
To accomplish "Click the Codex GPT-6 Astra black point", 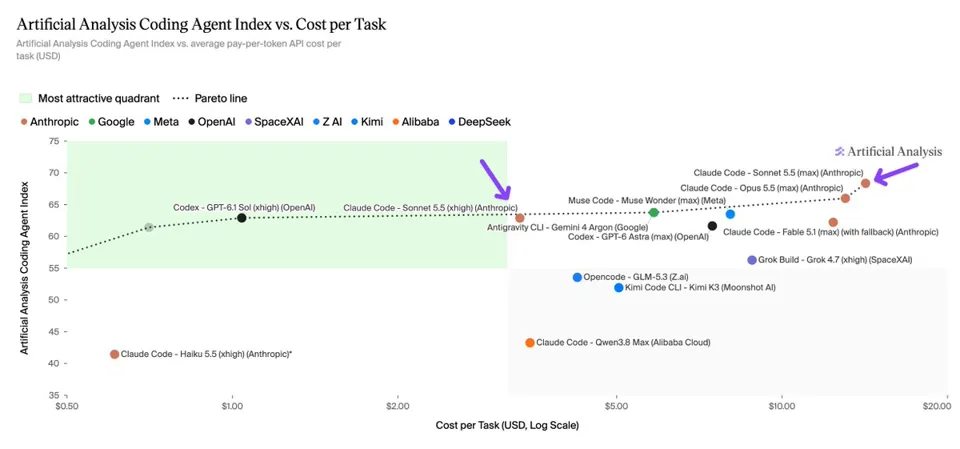I will 712,226.
